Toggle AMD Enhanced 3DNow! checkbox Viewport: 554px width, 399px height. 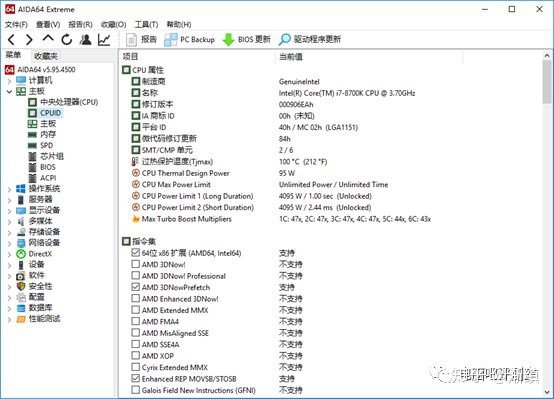coord(135,298)
